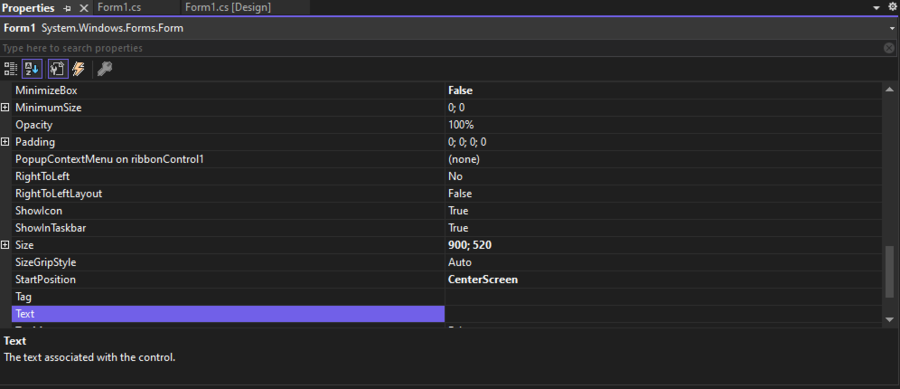Image resolution: width=900 pixels, height=389 pixels.
Task: Select the Opacity property row
Action: tap(228, 125)
